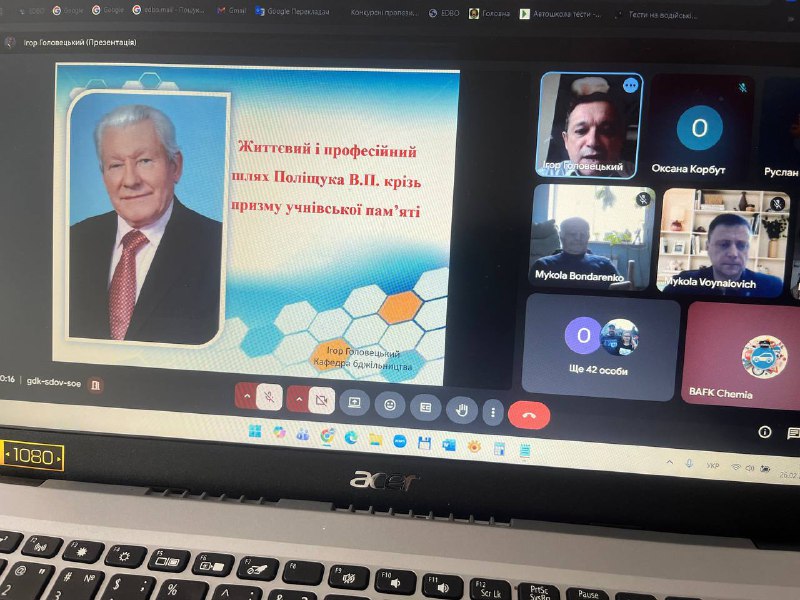Raise hand in the meeting
Image resolution: width=800 pixels, height=600 pixels.
(461, 408)
